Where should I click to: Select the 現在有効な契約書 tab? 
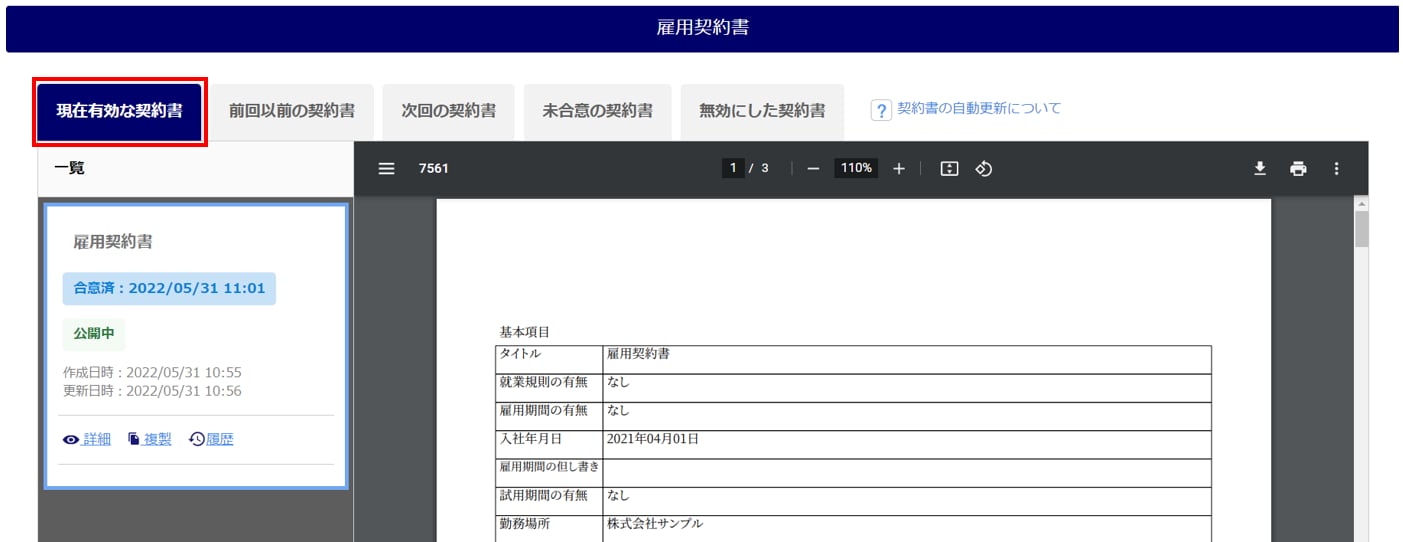click(119, 111)
